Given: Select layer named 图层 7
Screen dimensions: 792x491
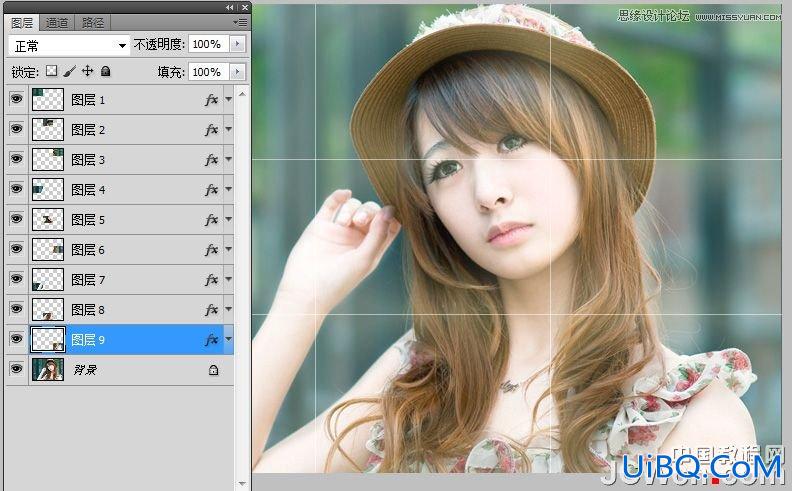Looking at the screenshot, I should [88, 280].
